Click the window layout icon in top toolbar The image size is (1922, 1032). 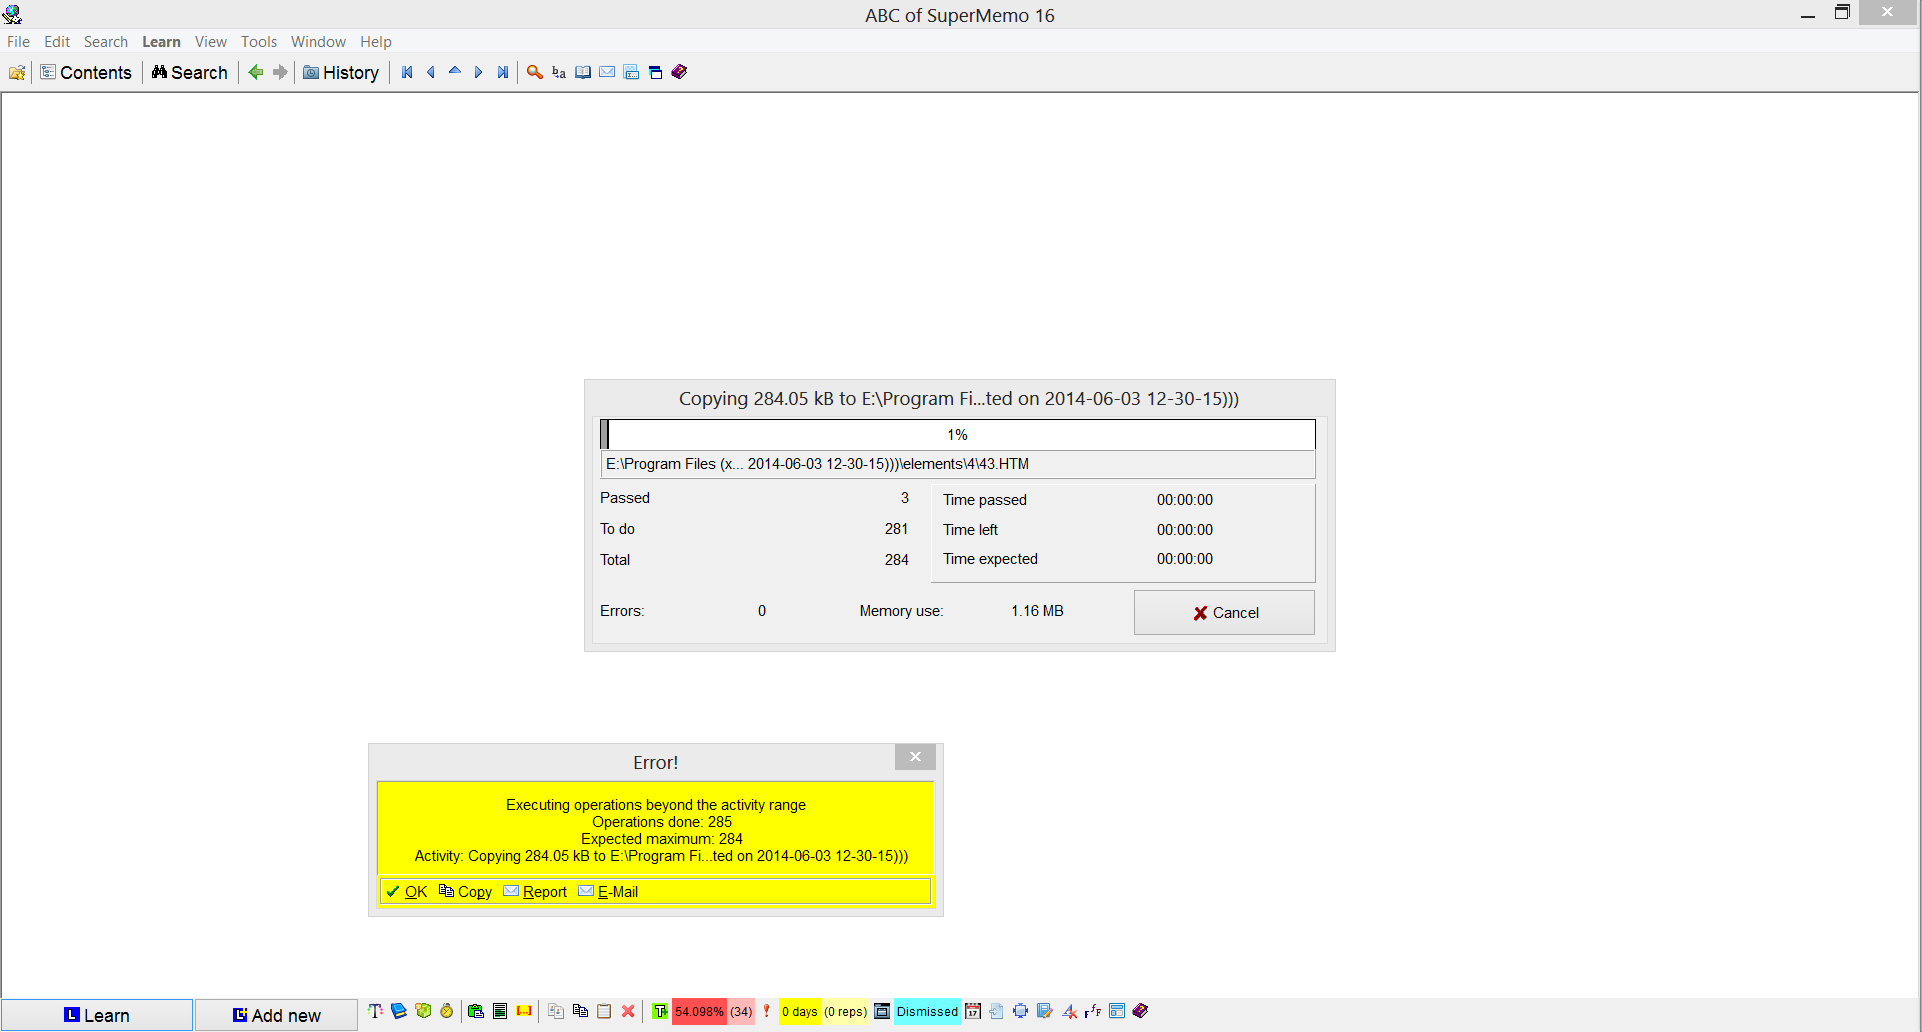(656, 72)
